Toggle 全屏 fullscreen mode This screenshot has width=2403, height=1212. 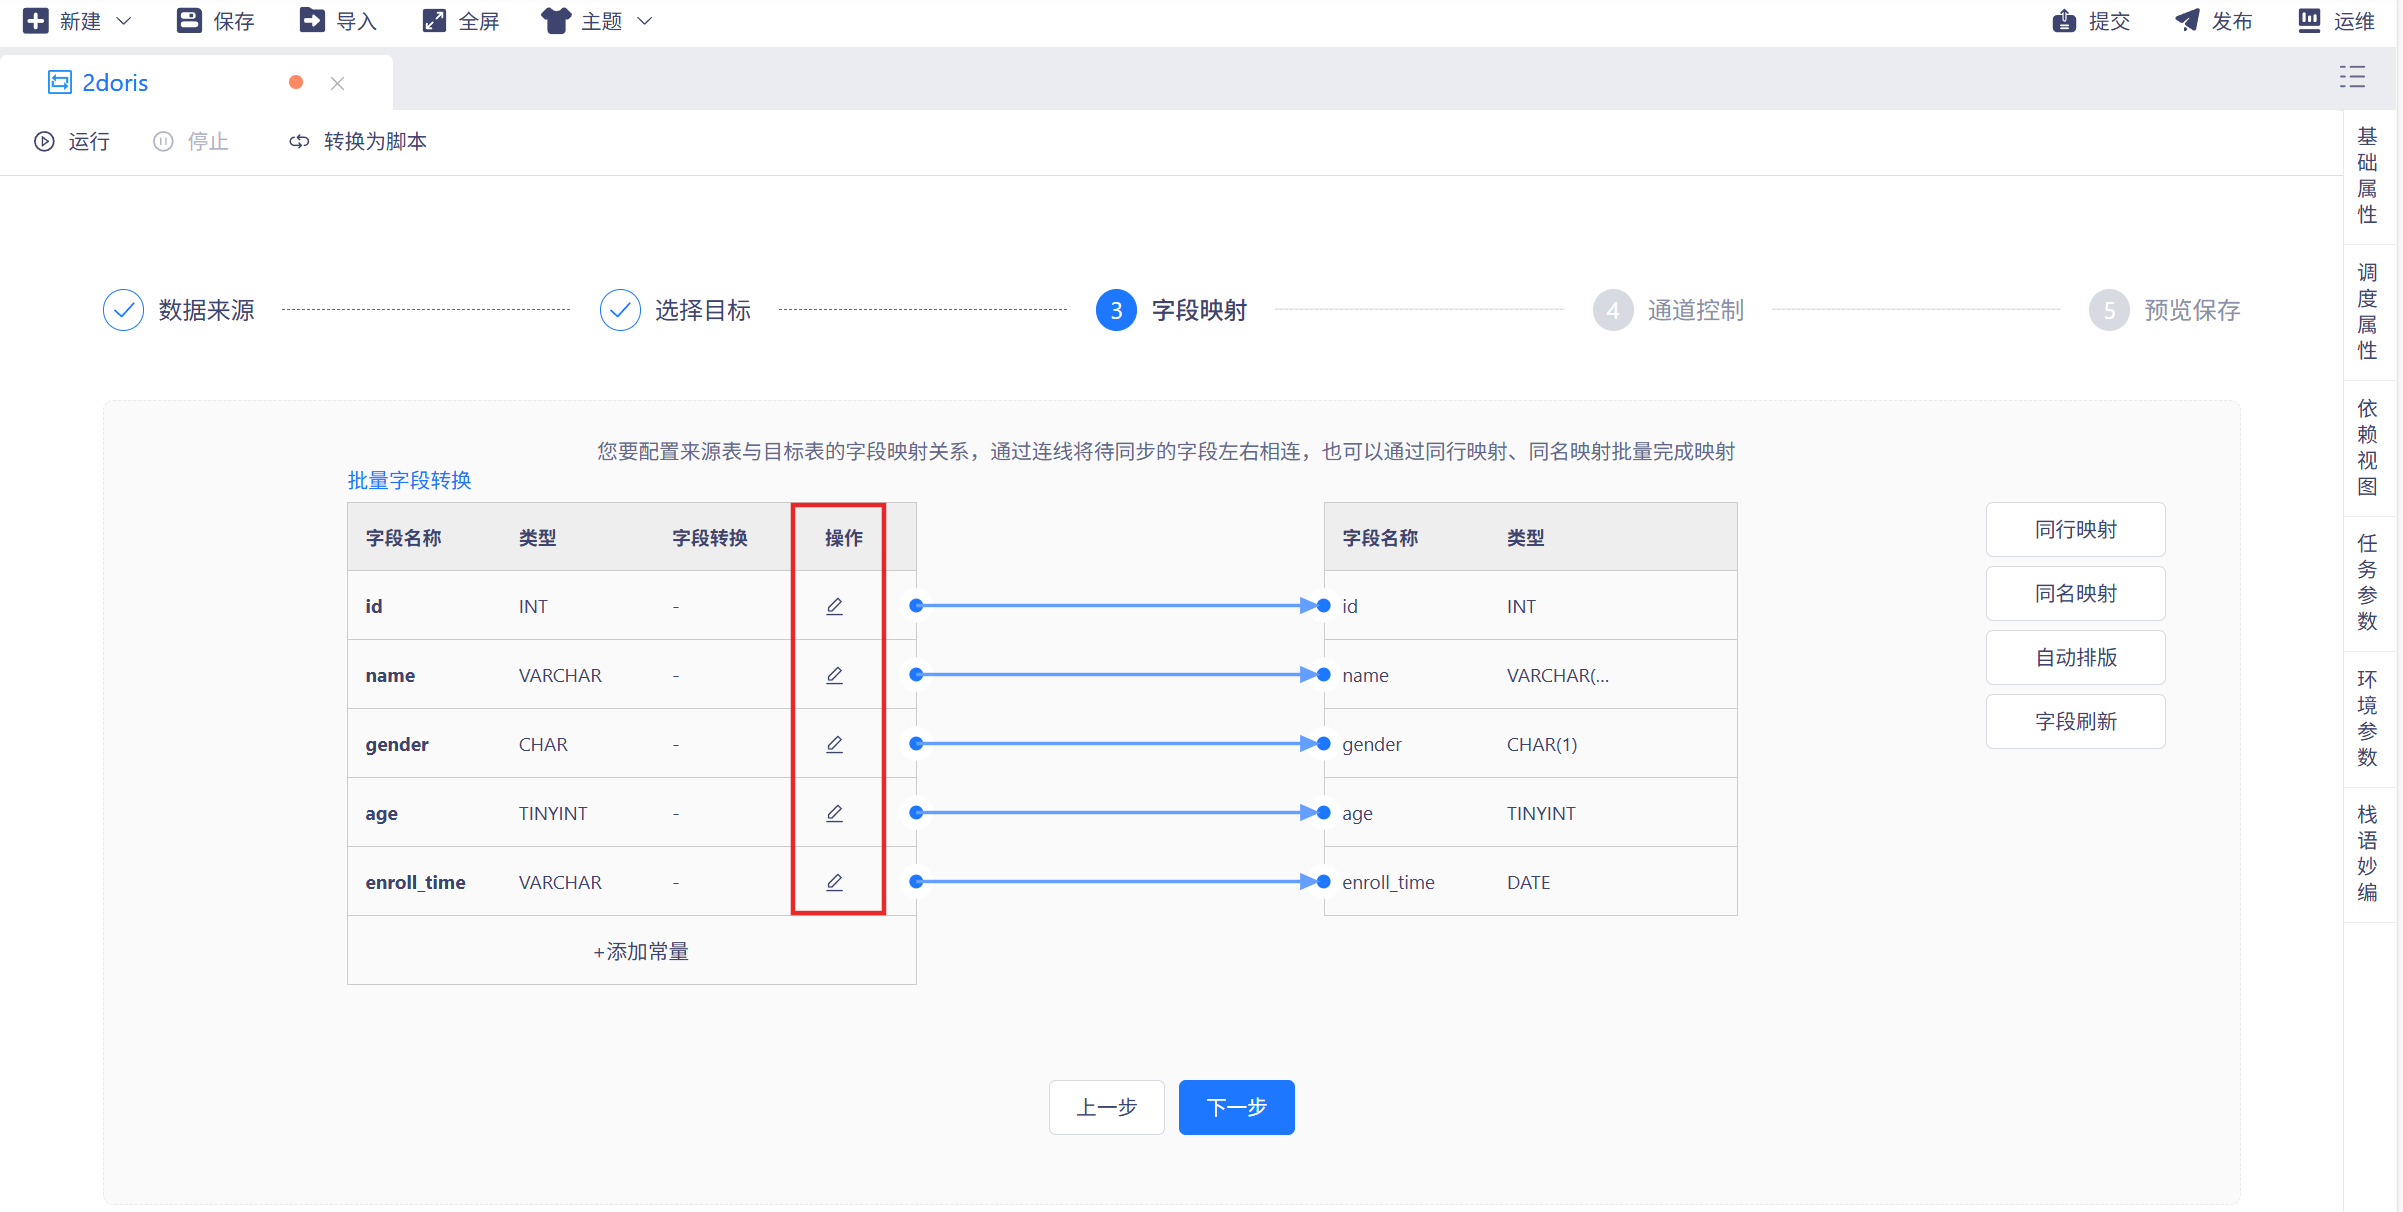[461, 21]
